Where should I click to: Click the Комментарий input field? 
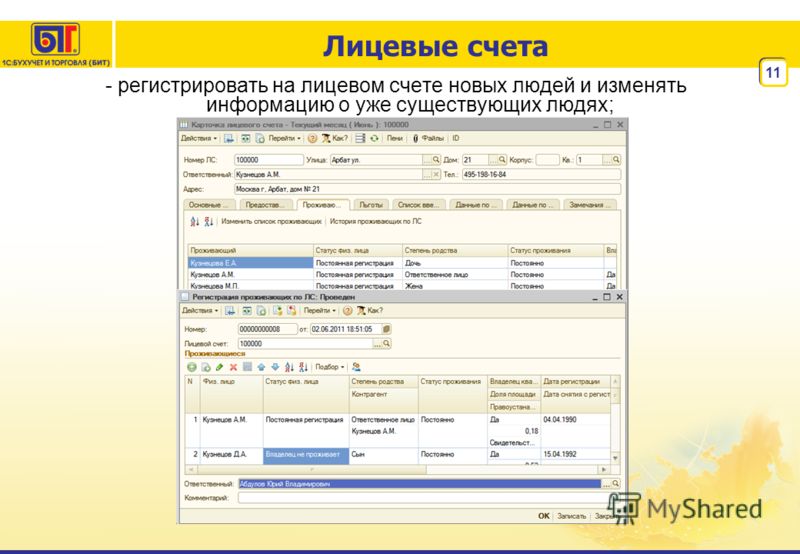[x=430, y=498]
